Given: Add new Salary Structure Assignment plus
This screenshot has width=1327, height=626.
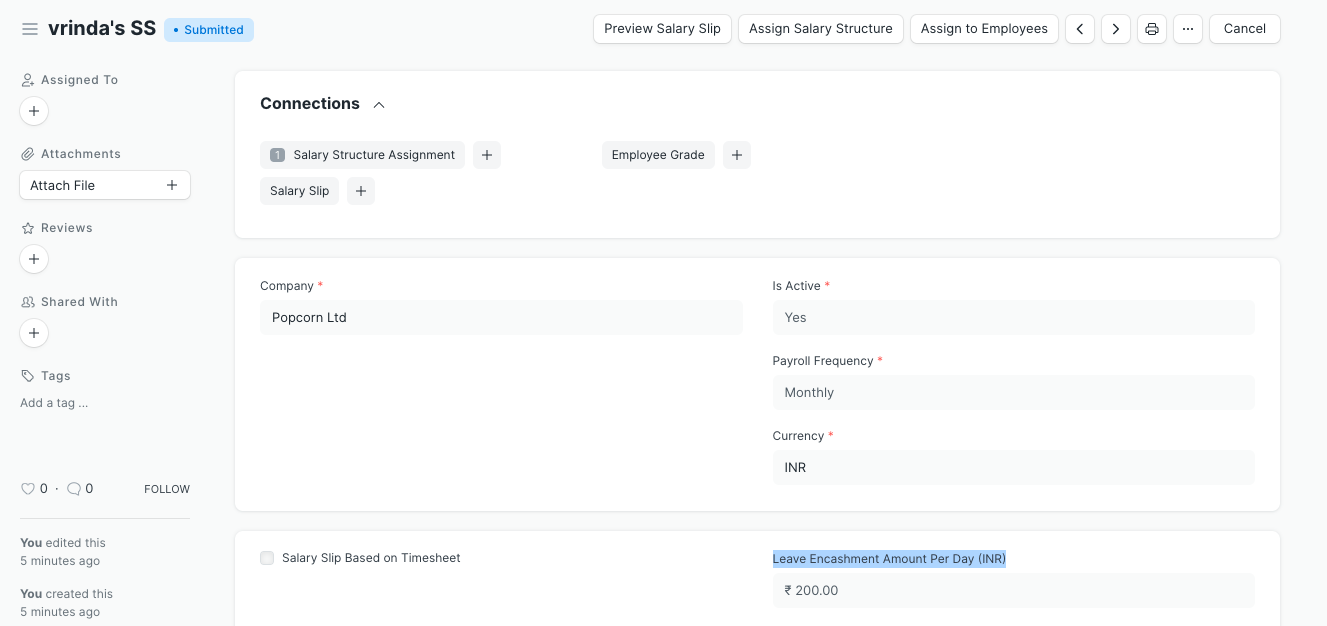Looking at the screenshot, I should (487, 155).
